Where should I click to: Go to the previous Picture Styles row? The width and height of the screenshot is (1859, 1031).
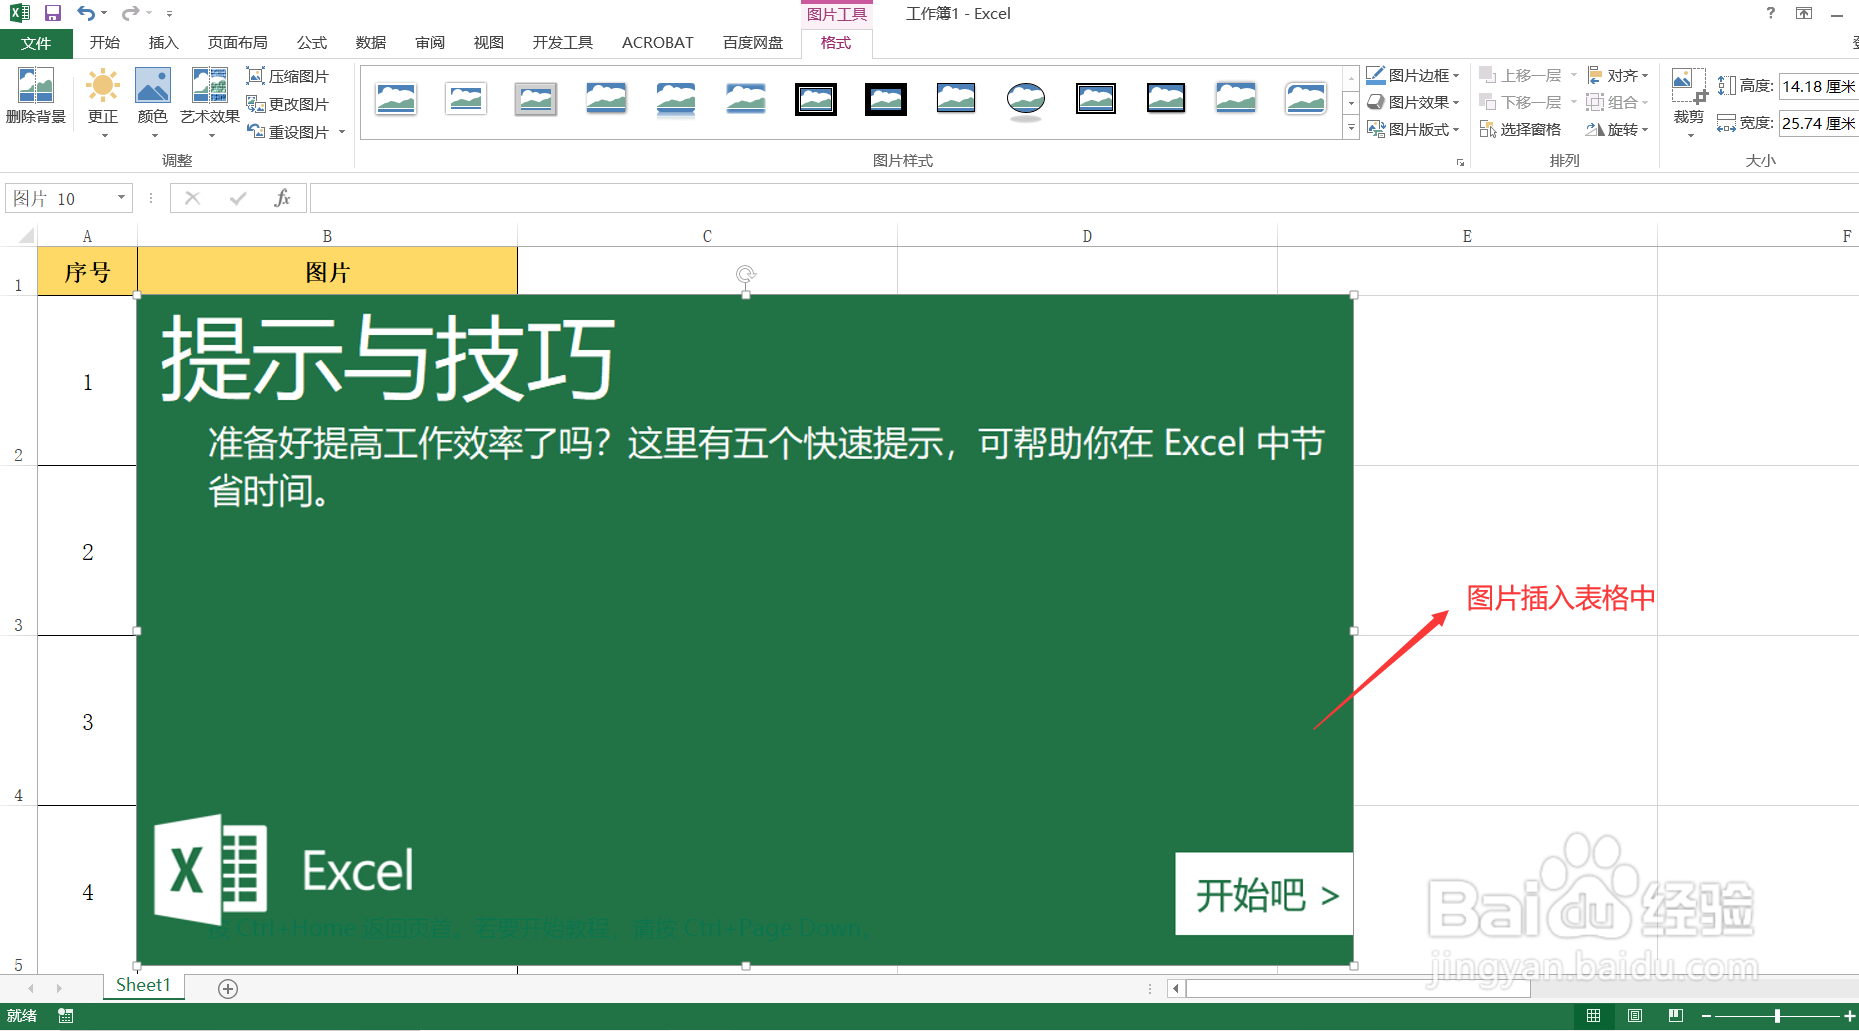(x=1351, y=77)
